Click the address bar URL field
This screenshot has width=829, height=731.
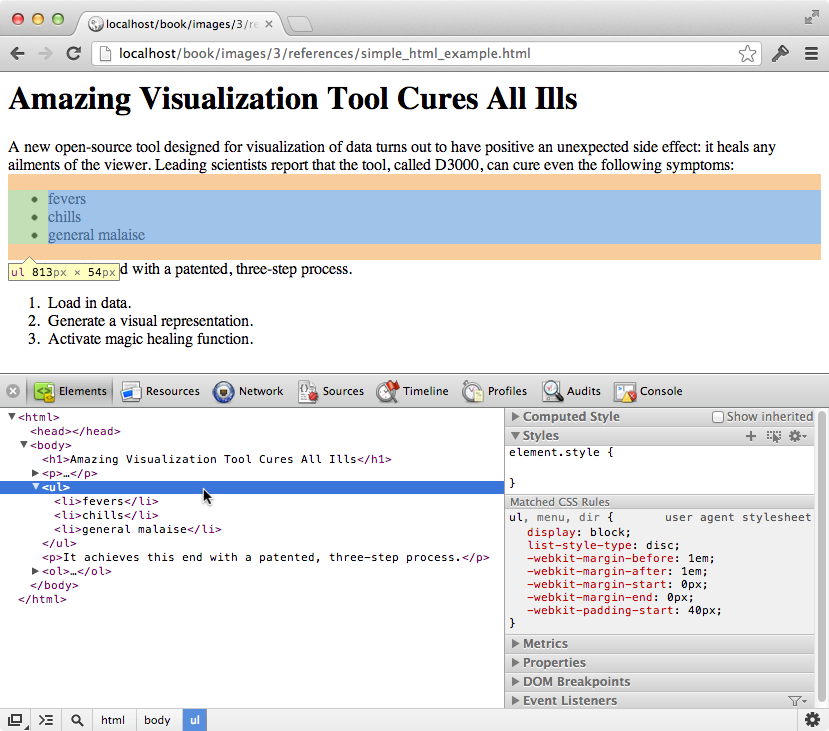point(420,54)
